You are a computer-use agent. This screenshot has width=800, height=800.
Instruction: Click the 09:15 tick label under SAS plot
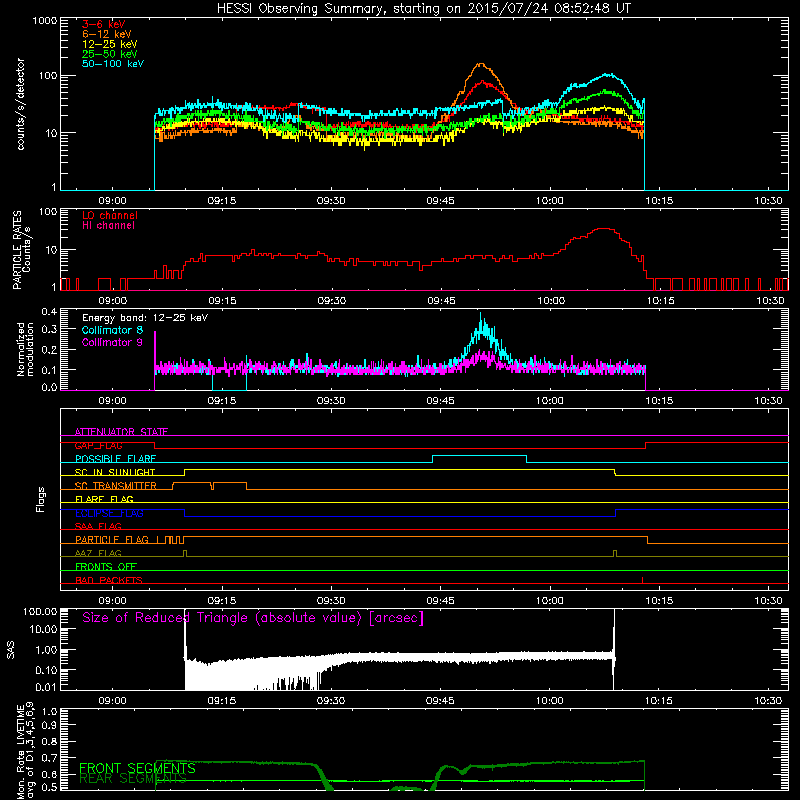tap(221, 701)
